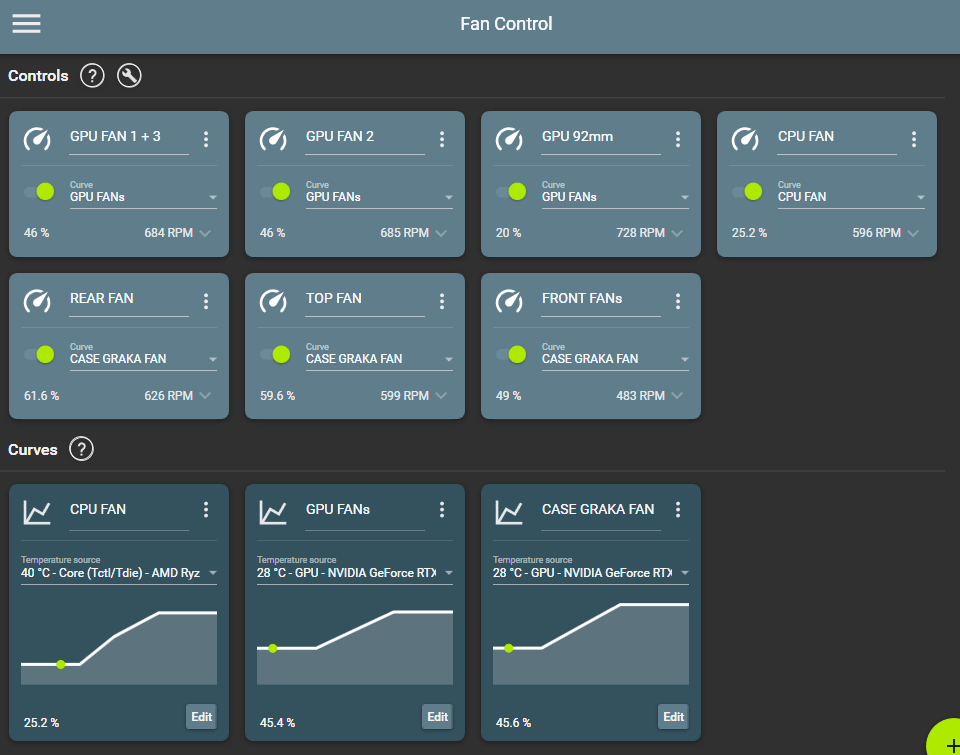Open the Curve dropdown on GPU FAN 1 + 3
The image size is (960, 755).
143,194
